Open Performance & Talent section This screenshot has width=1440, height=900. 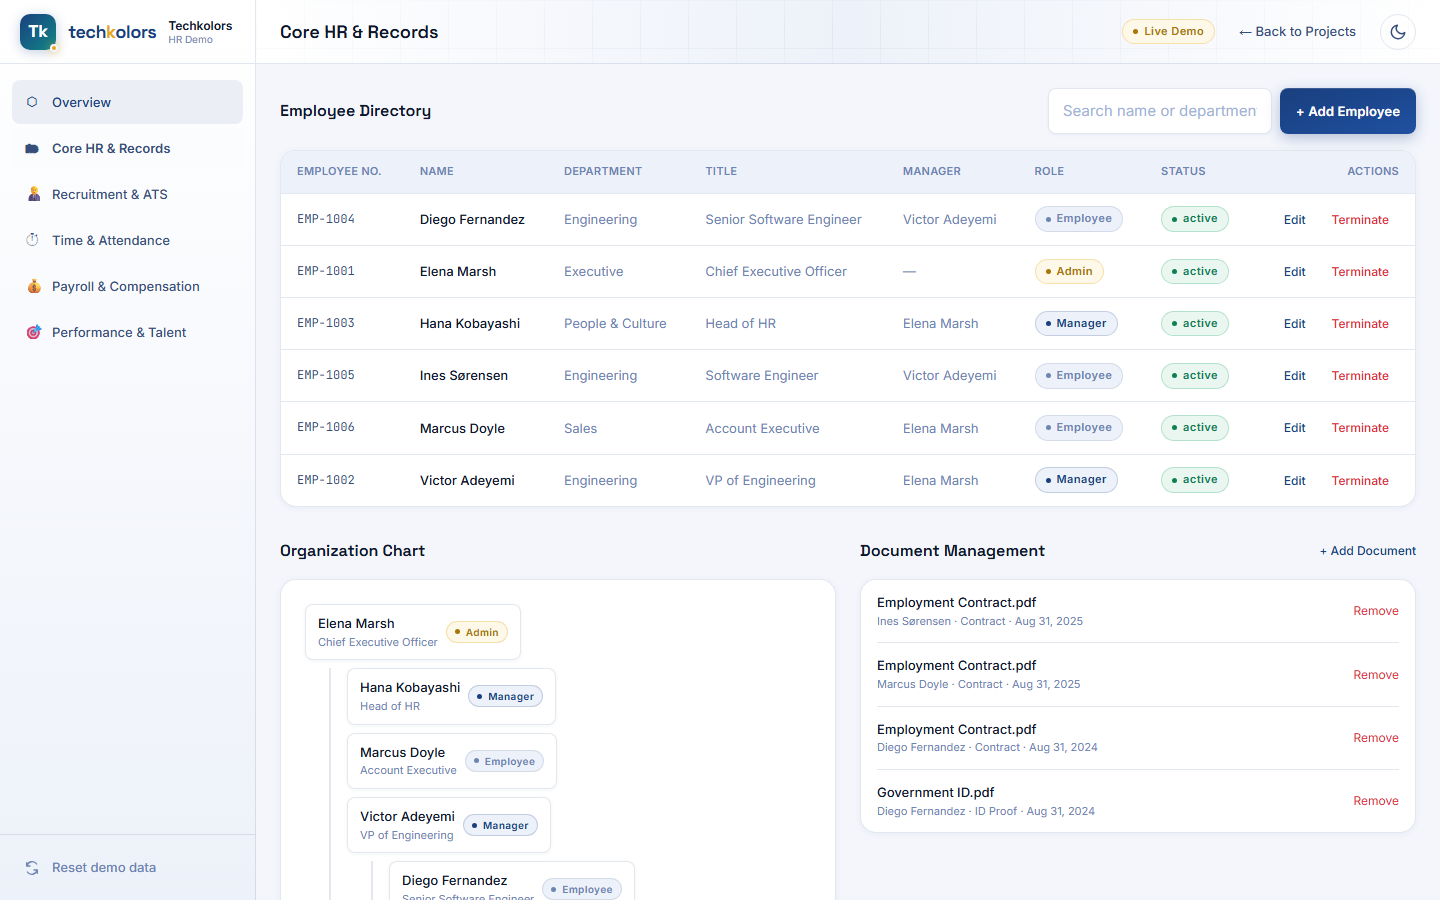(127, 332)
